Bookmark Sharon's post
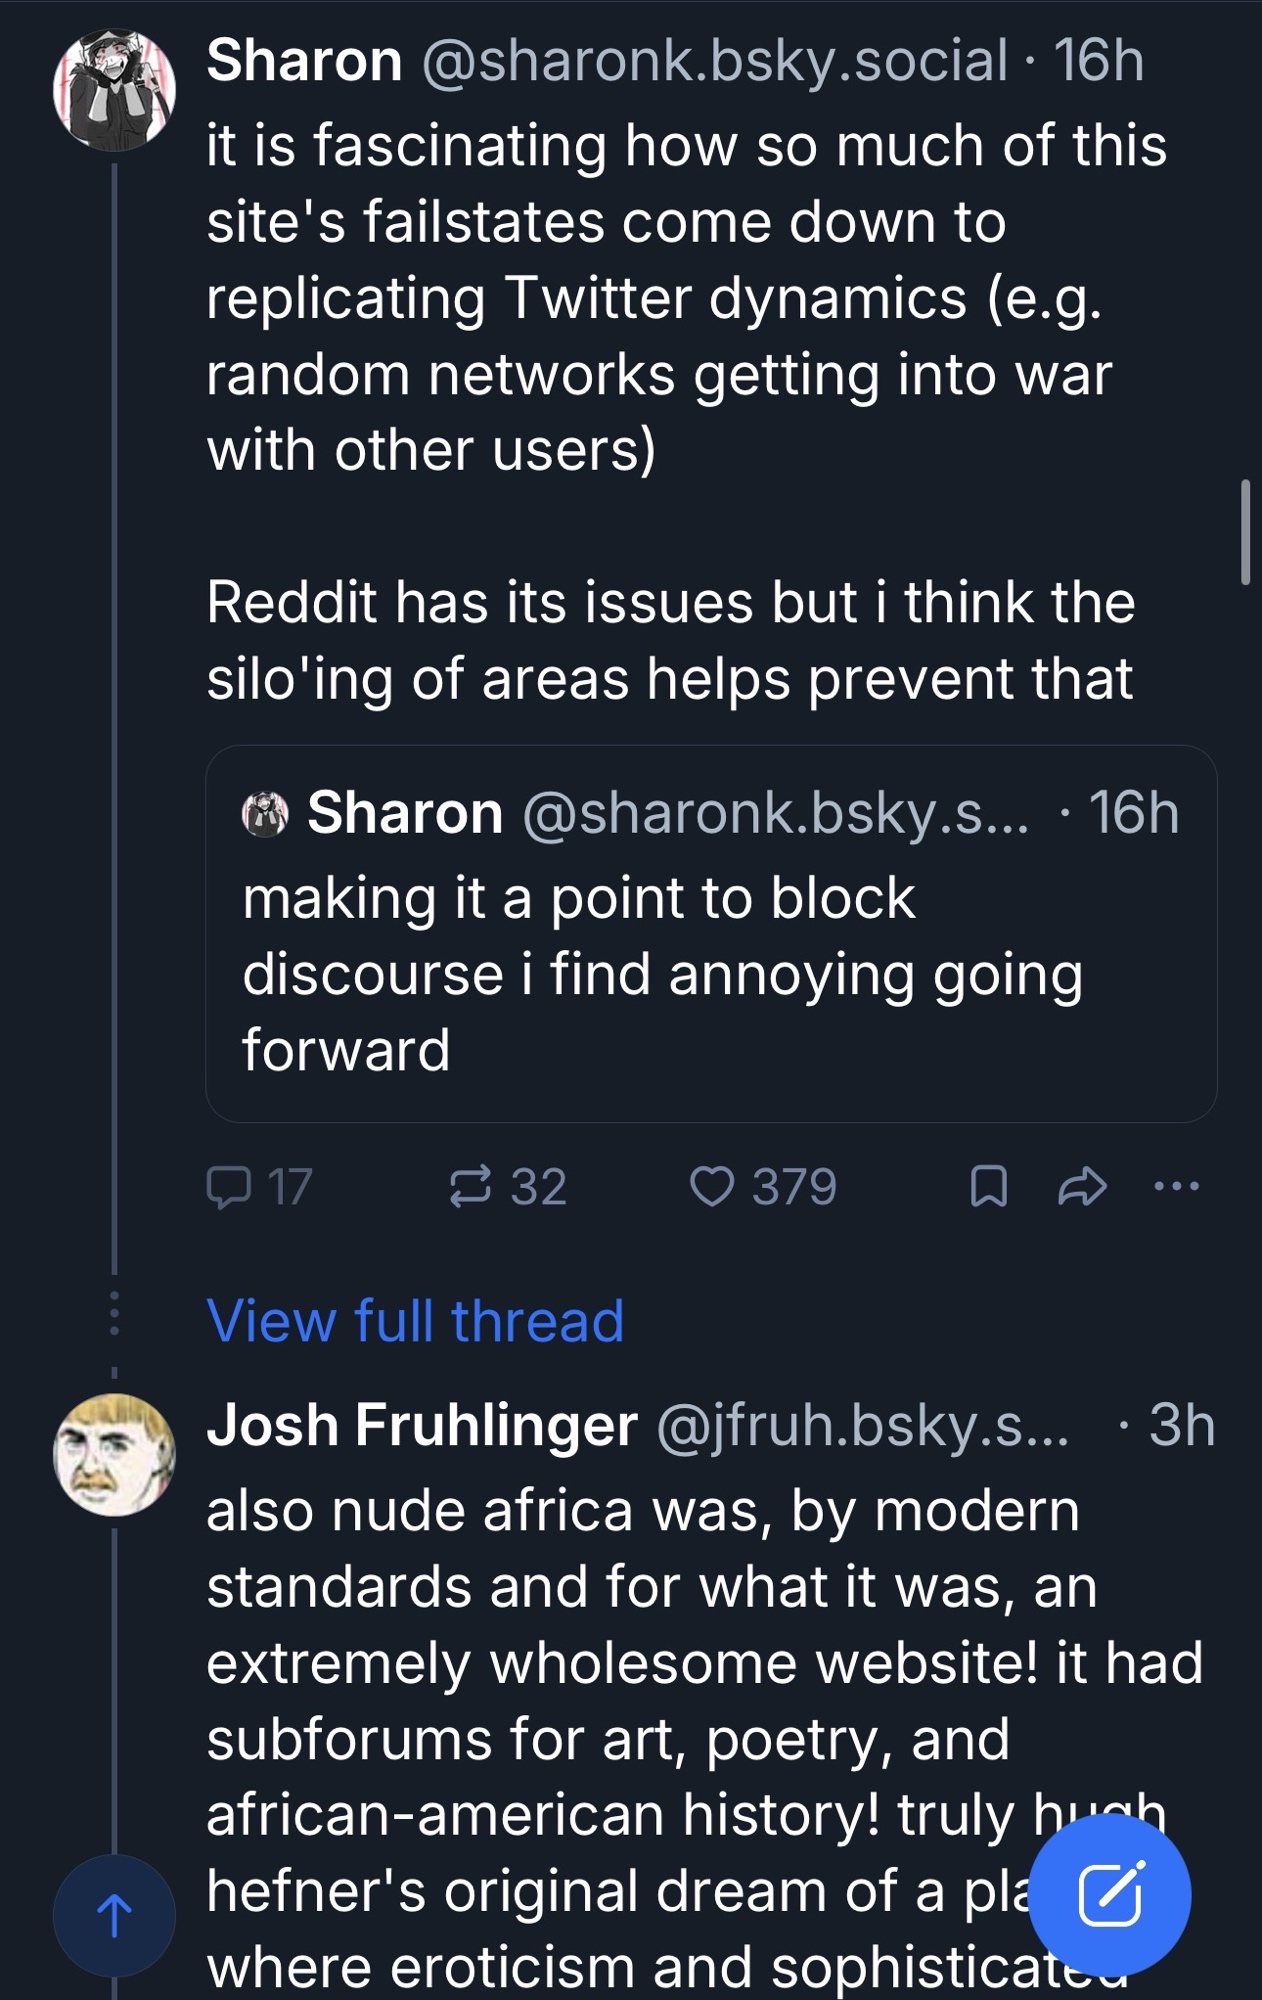The image size is (1262, 2000). [x=988, y=1187]
